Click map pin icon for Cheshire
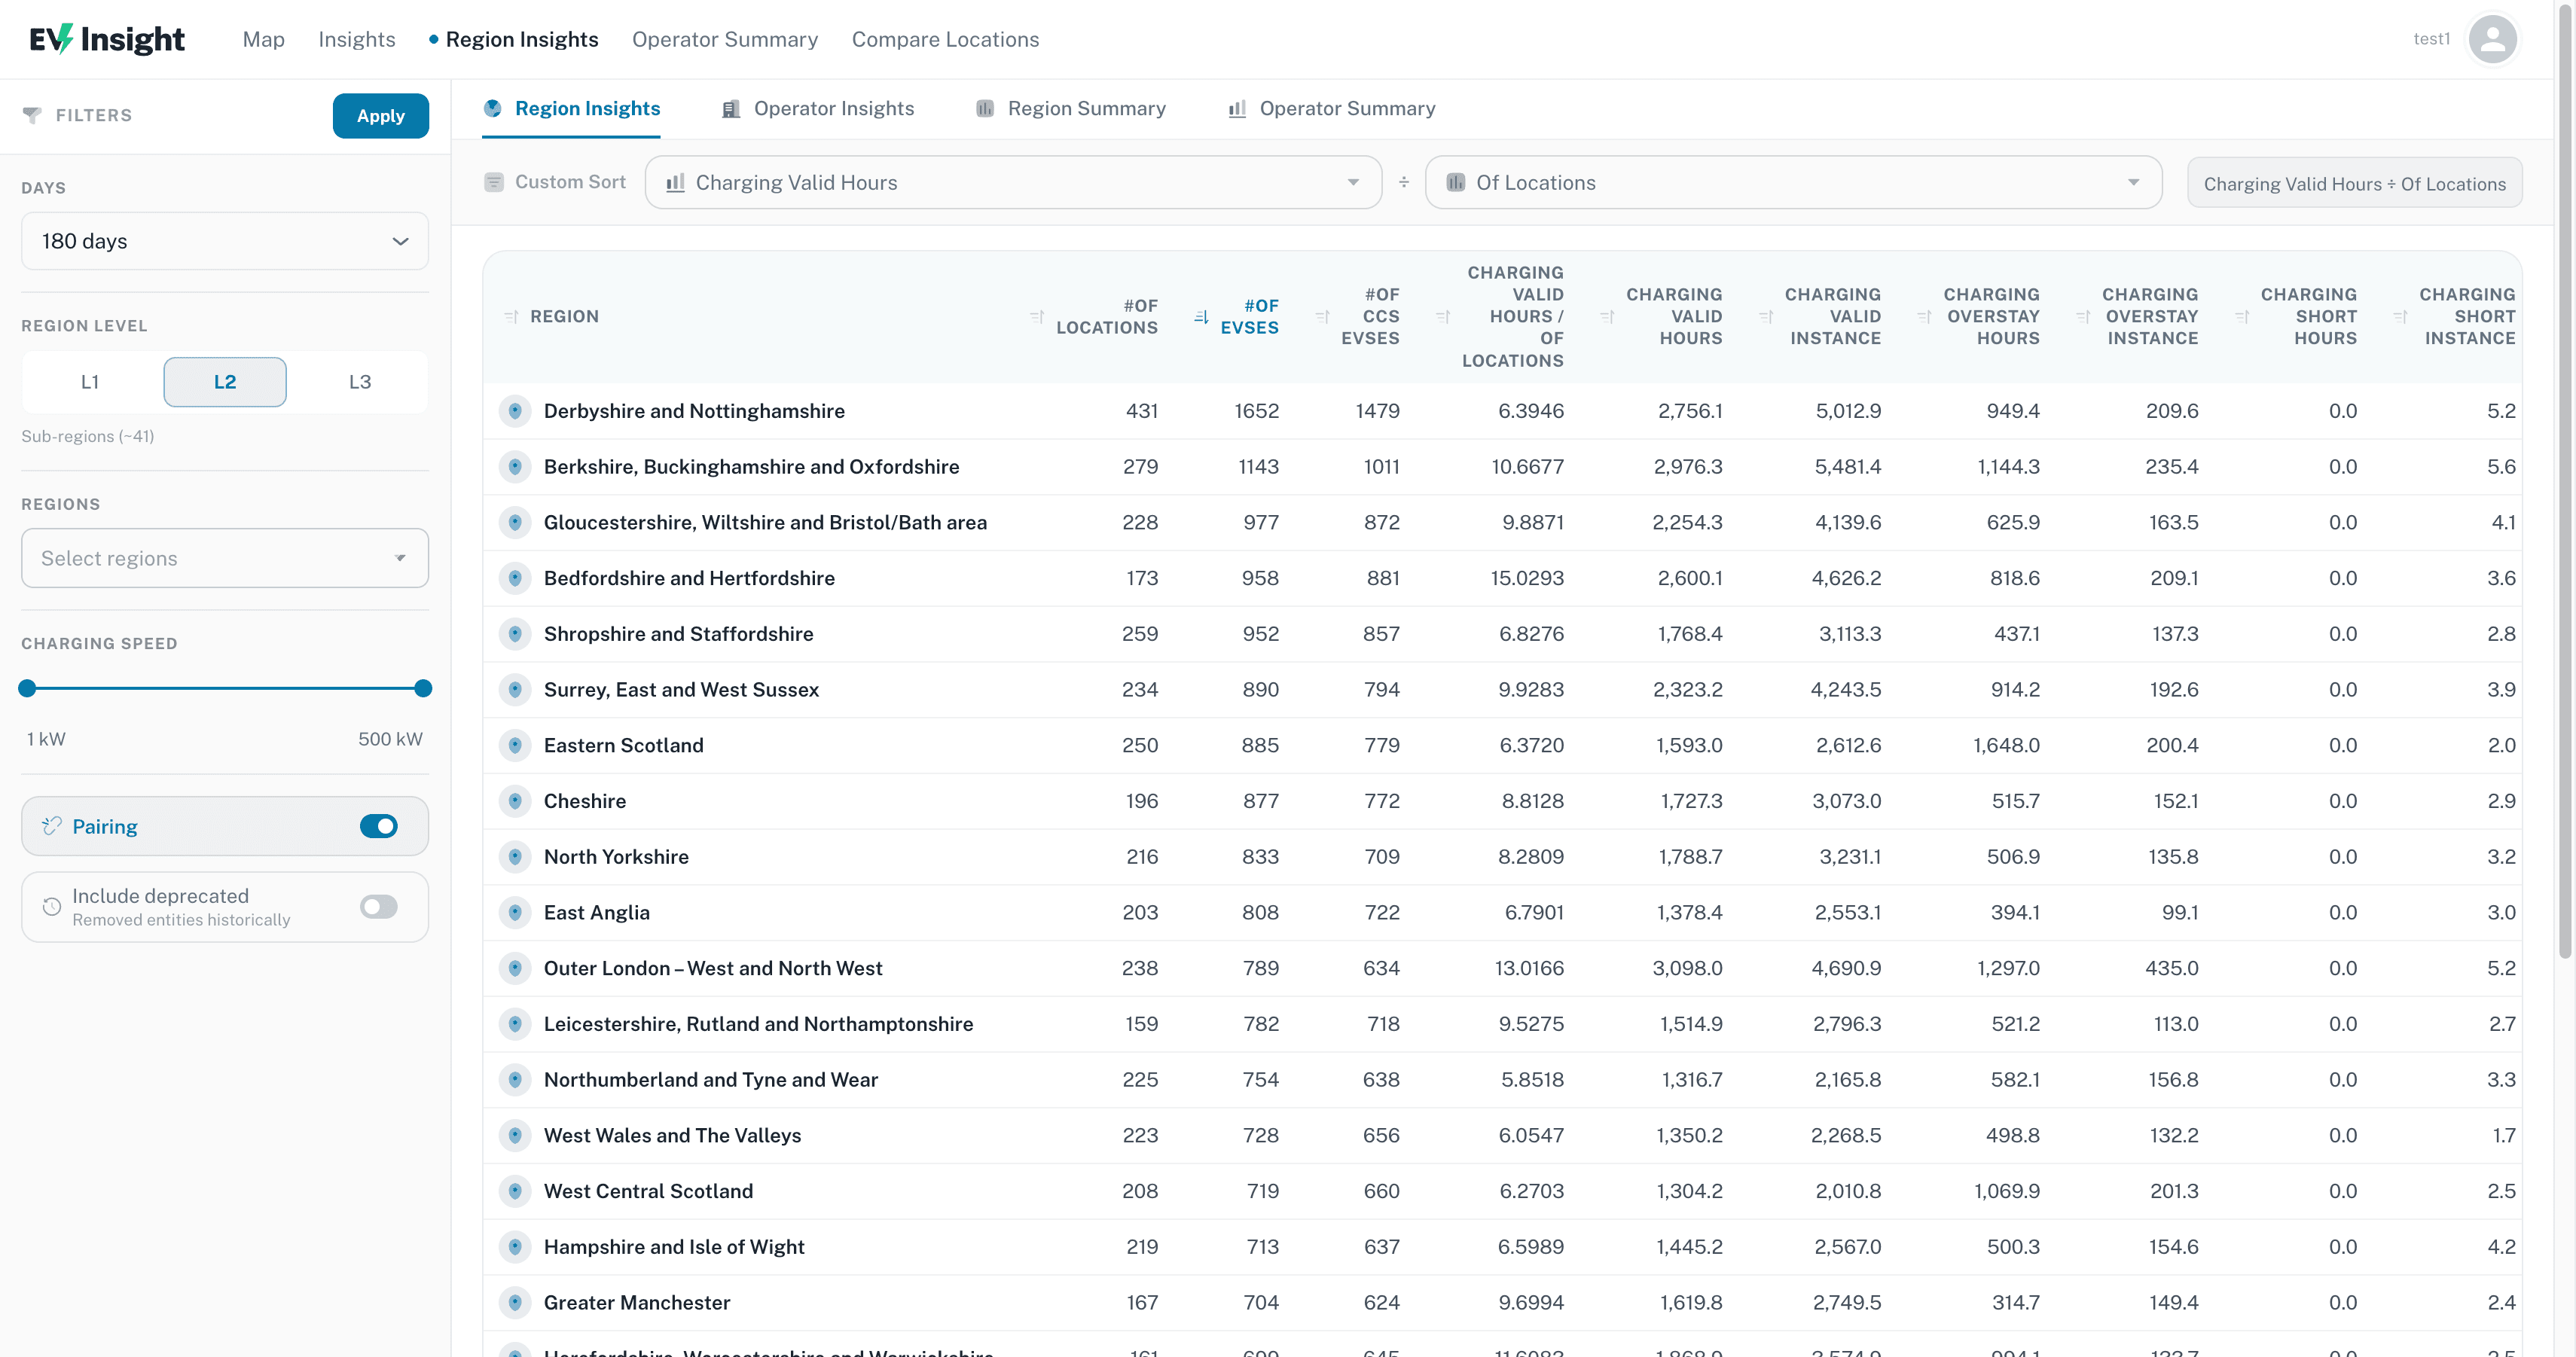Viewport: 2576px width, 1357px height. pos(515,801)
